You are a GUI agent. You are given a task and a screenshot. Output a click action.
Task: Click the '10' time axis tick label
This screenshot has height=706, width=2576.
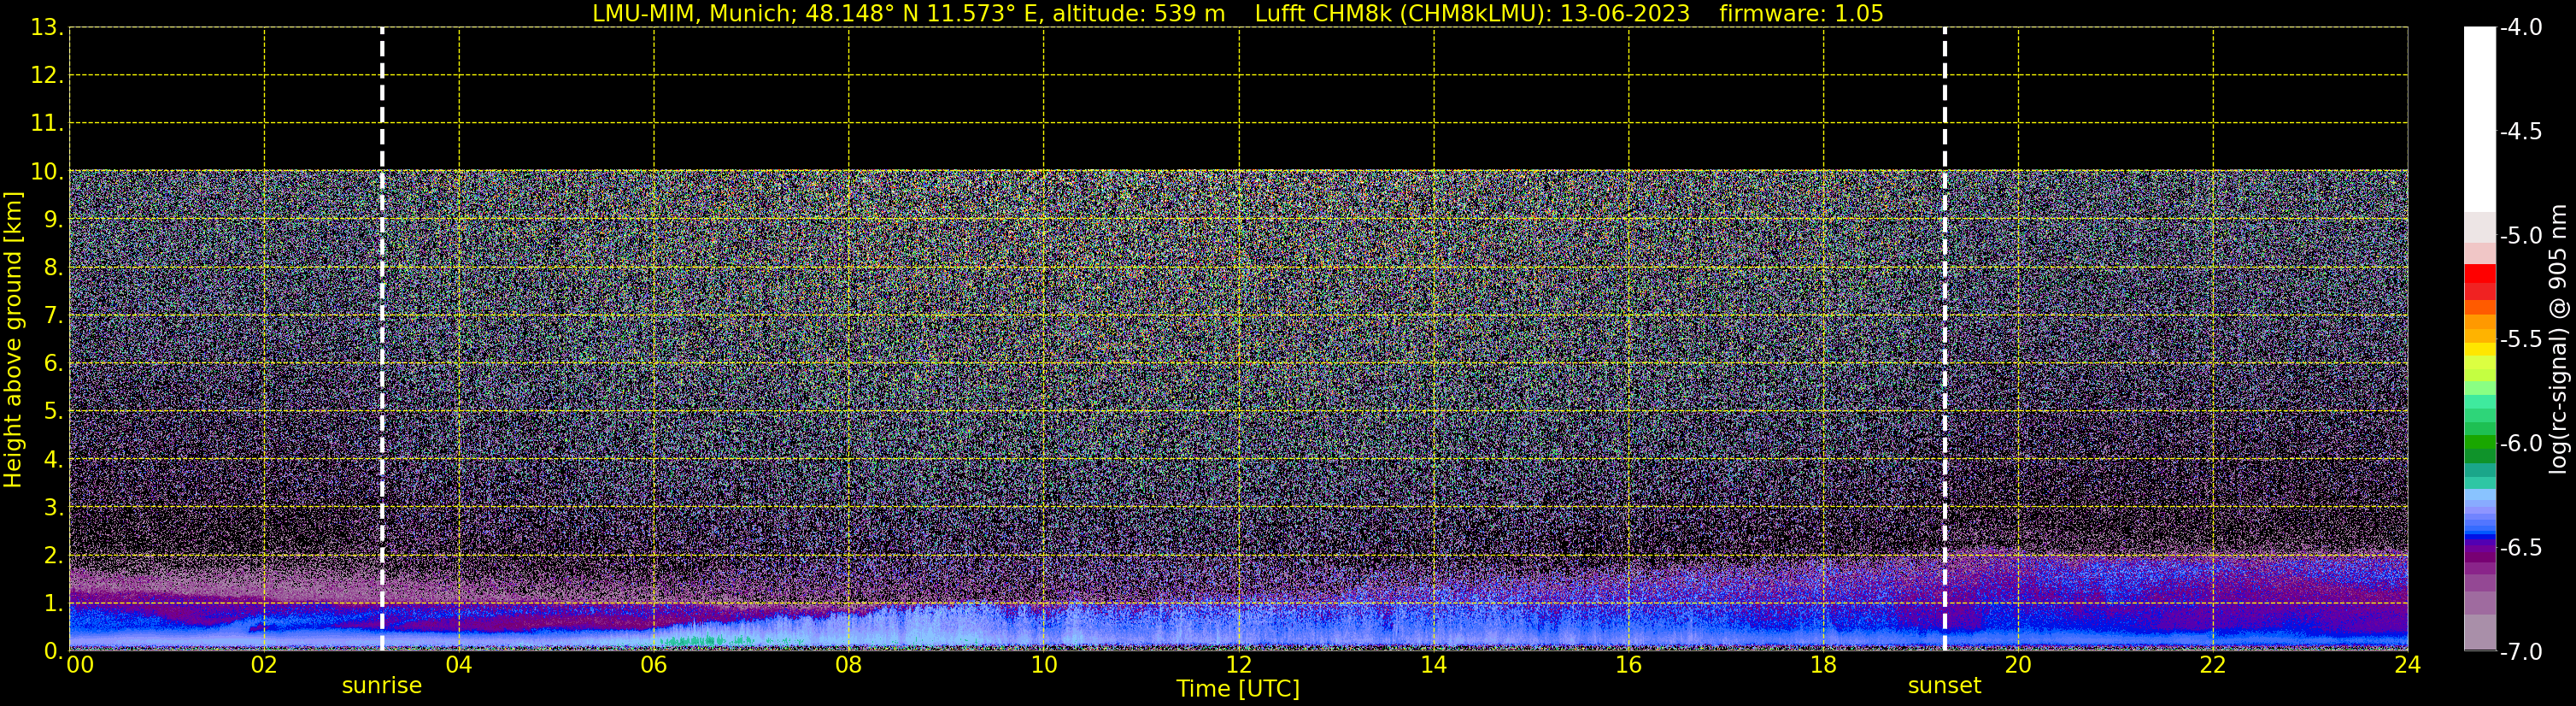[x=1044, y=665]
